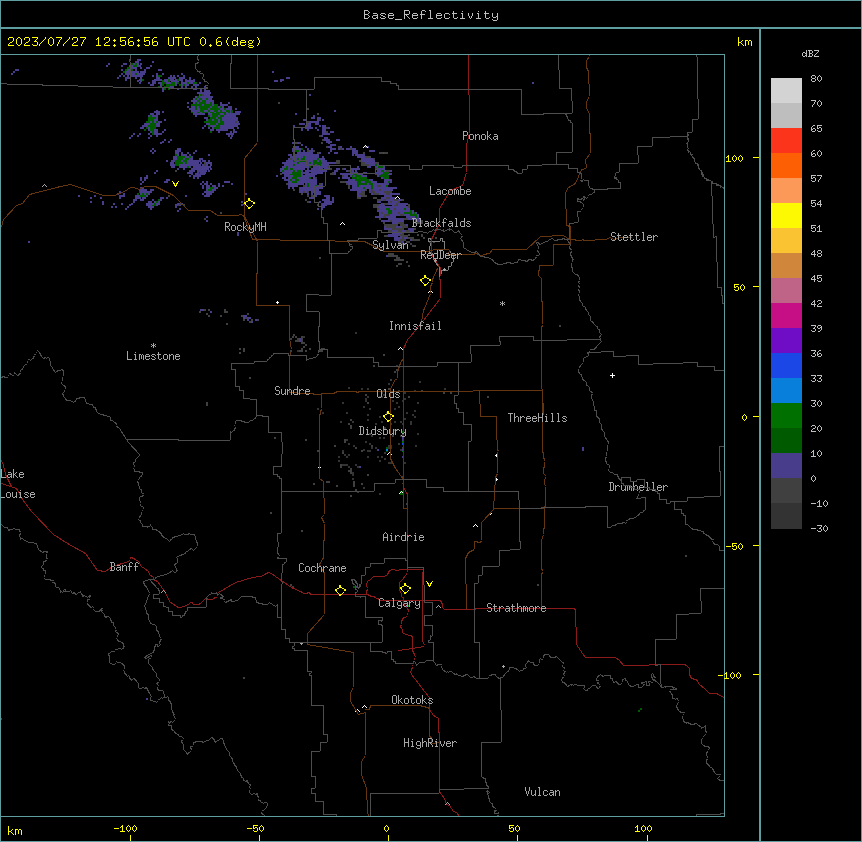Click the ThreeHills town label

(537, 418)
